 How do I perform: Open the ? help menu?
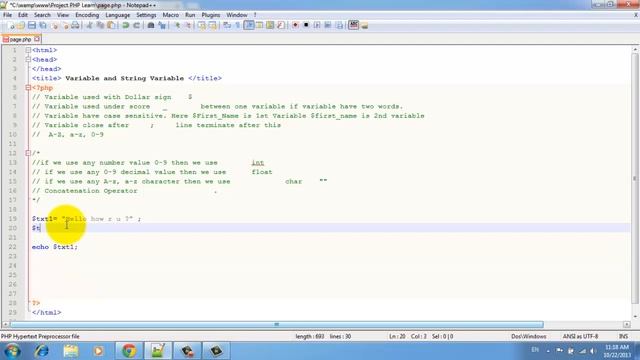tap(255, 15)
